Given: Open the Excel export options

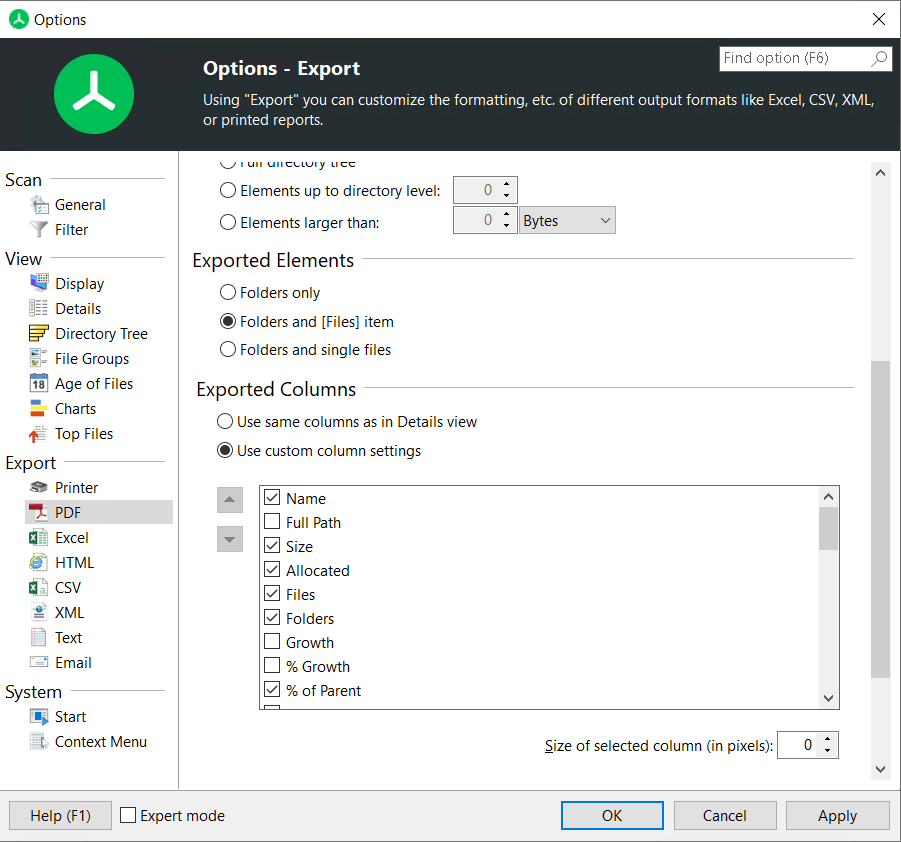Looking at the screenshot, I should pos(72,537).
